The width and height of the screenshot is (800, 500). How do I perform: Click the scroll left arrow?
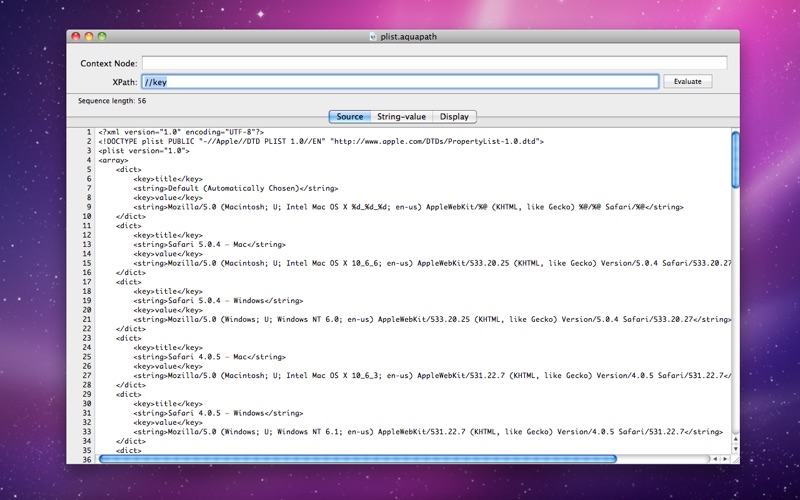pyautogui.click(x=715, y=459)
